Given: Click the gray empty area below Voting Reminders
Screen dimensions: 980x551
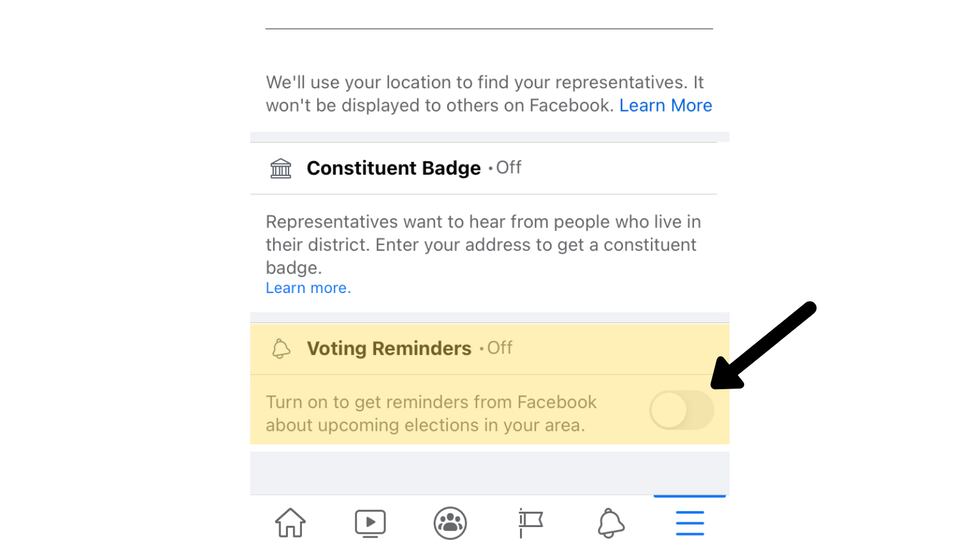Looking at the screenshot, I should click(489, 472).
